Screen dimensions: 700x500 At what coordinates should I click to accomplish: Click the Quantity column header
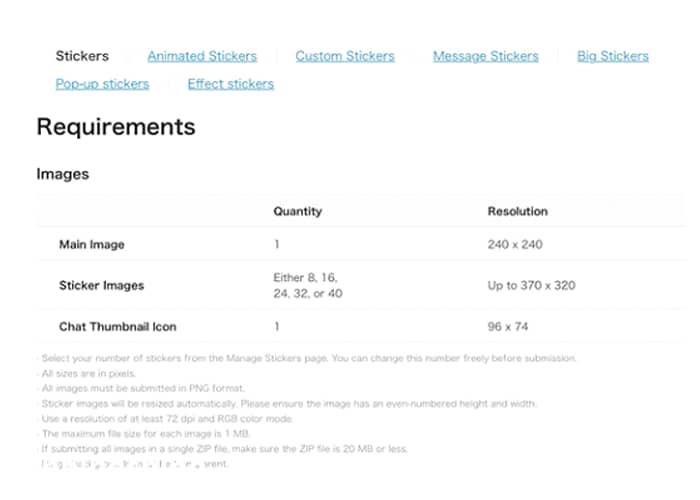click(x=298, y=212)
